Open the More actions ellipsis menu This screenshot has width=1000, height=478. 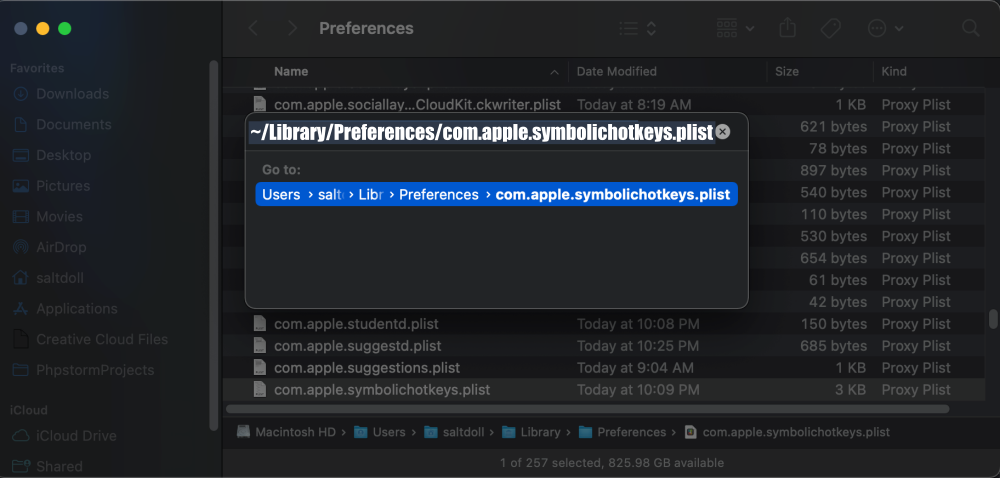[x=886, y=29]
